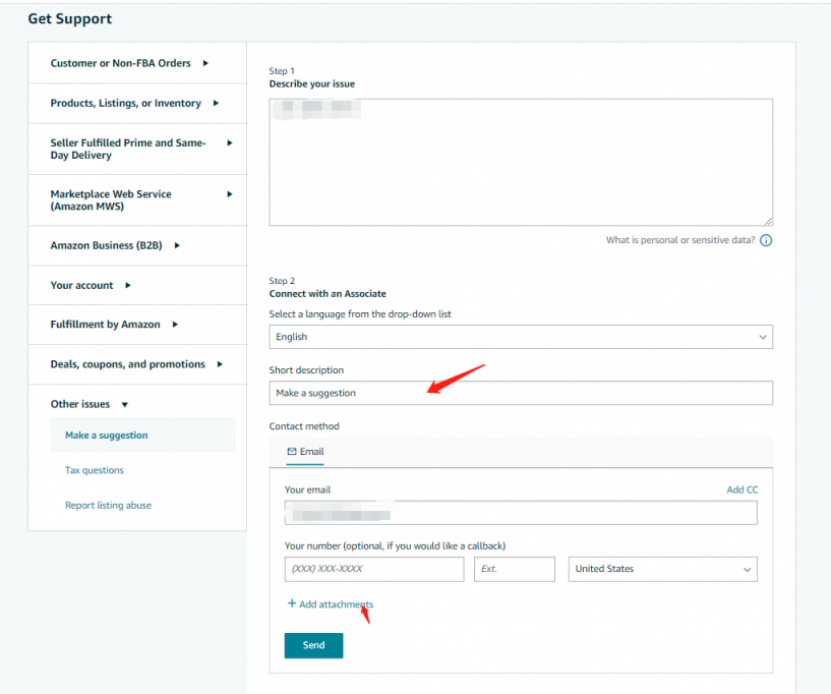Viewport: 831px width, 694px height.
Task: Click the Add CC link
Action: click(x=742, y=489)
